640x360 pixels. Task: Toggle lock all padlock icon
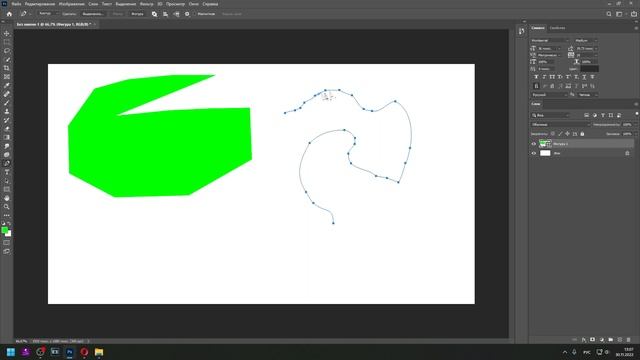pyautogui.click(x=582, y=134)
